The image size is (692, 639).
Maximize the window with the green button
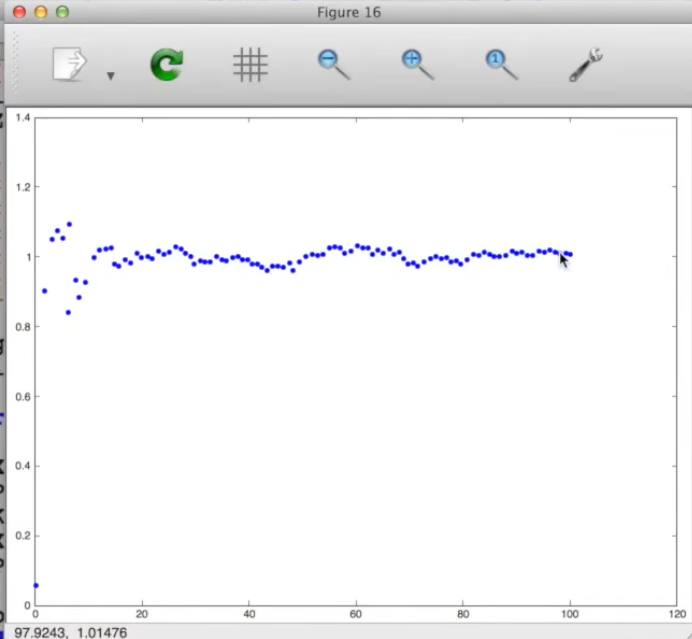point(63,12)
